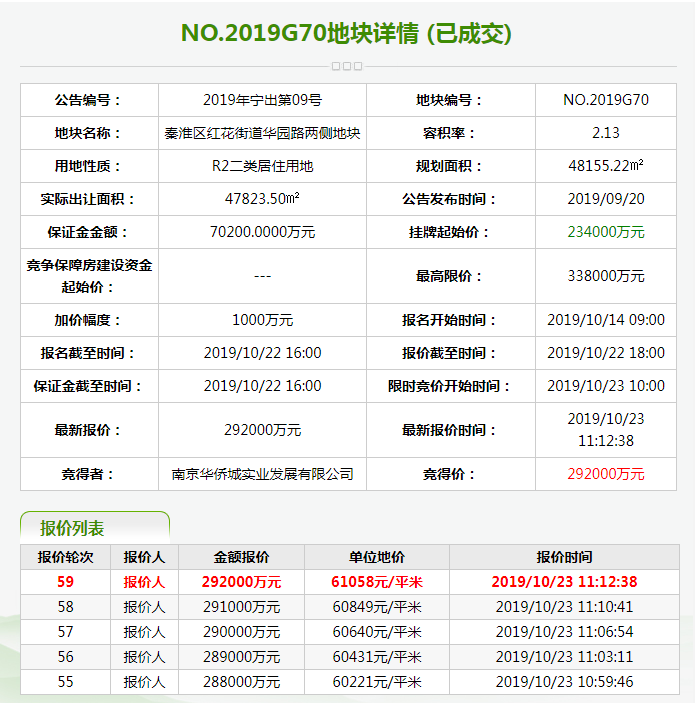Screen dimensions: 695x703
Task: Select round 55 quote amount 288000万元
Action: 241,682
